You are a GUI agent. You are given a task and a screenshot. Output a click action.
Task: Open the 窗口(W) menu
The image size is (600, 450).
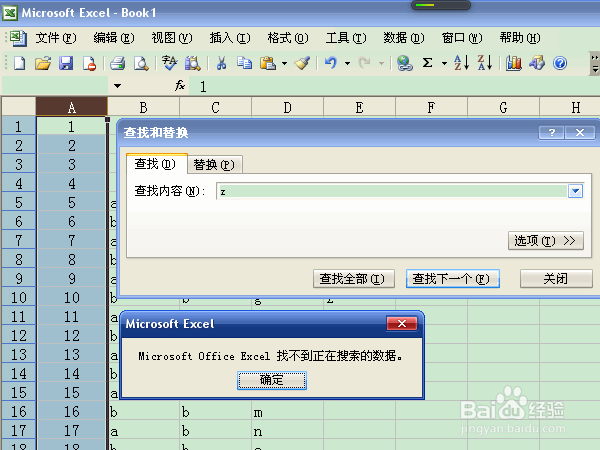462,38
